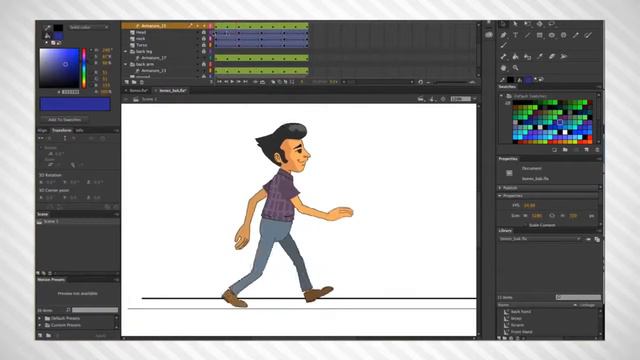Select the Red radio button in Color panel
This screenshot has width=640, height=360.
tap(91, 72)
